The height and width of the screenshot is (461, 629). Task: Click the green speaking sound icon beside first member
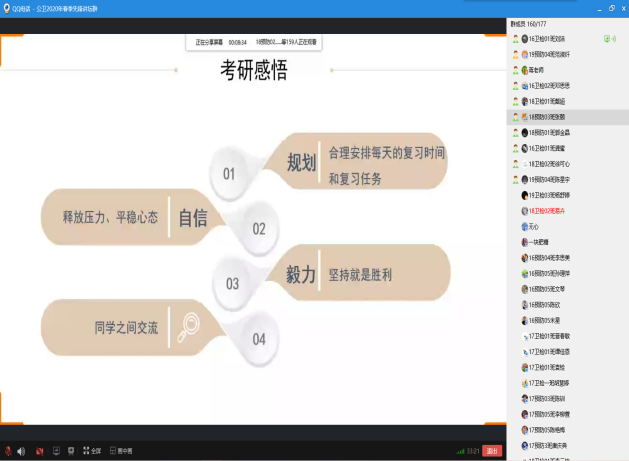click(x=614, y=39)
